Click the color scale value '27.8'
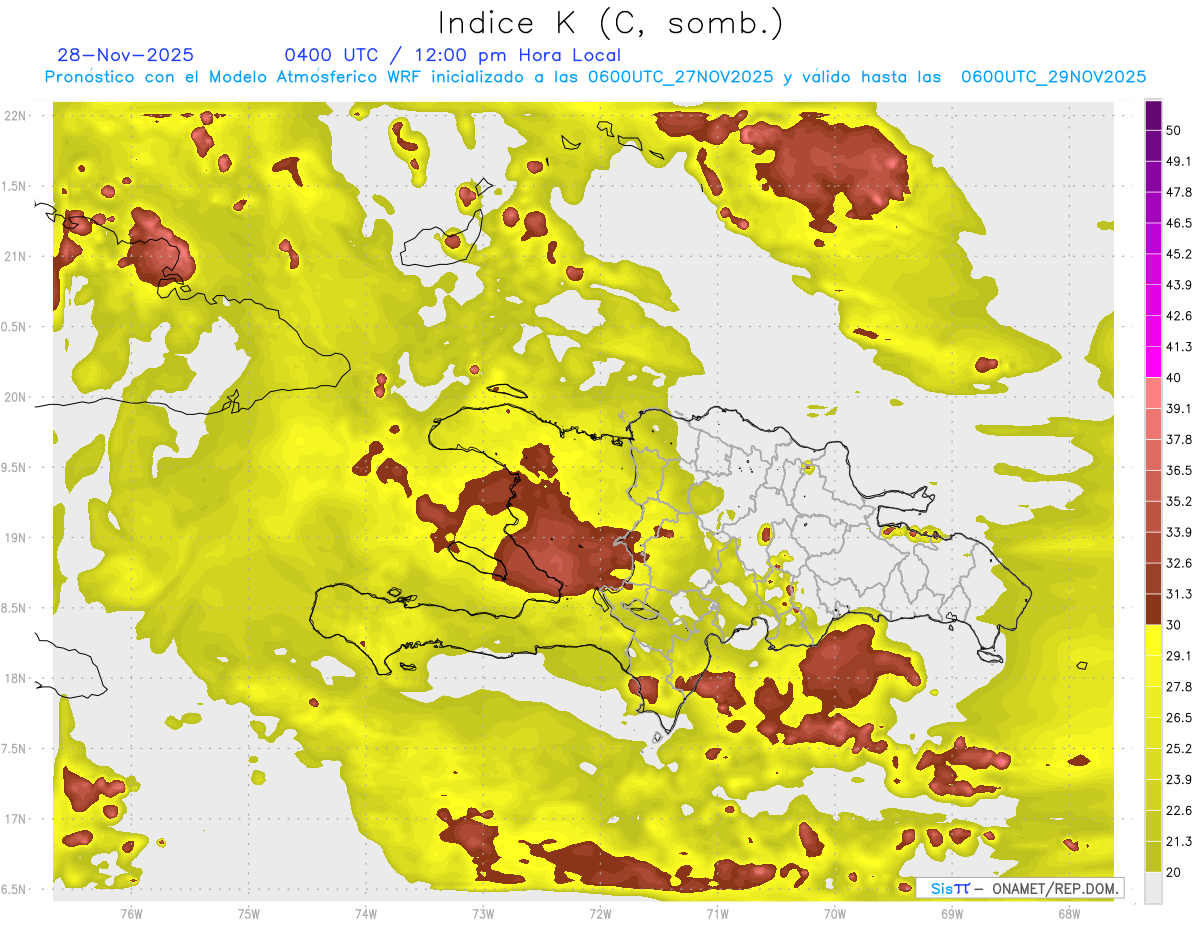Screen dimensions: 1200x927 1179,687
